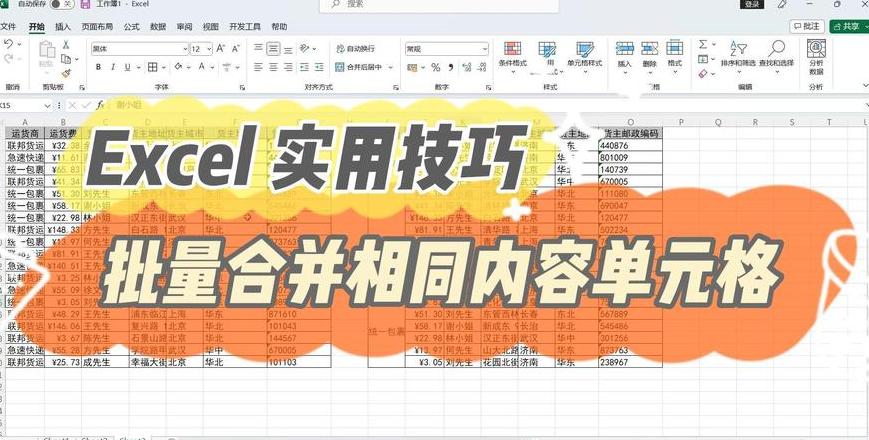Click the Paste clipboard icon
Viewport: 869px width, 440px height.
(x=47, y=49)
